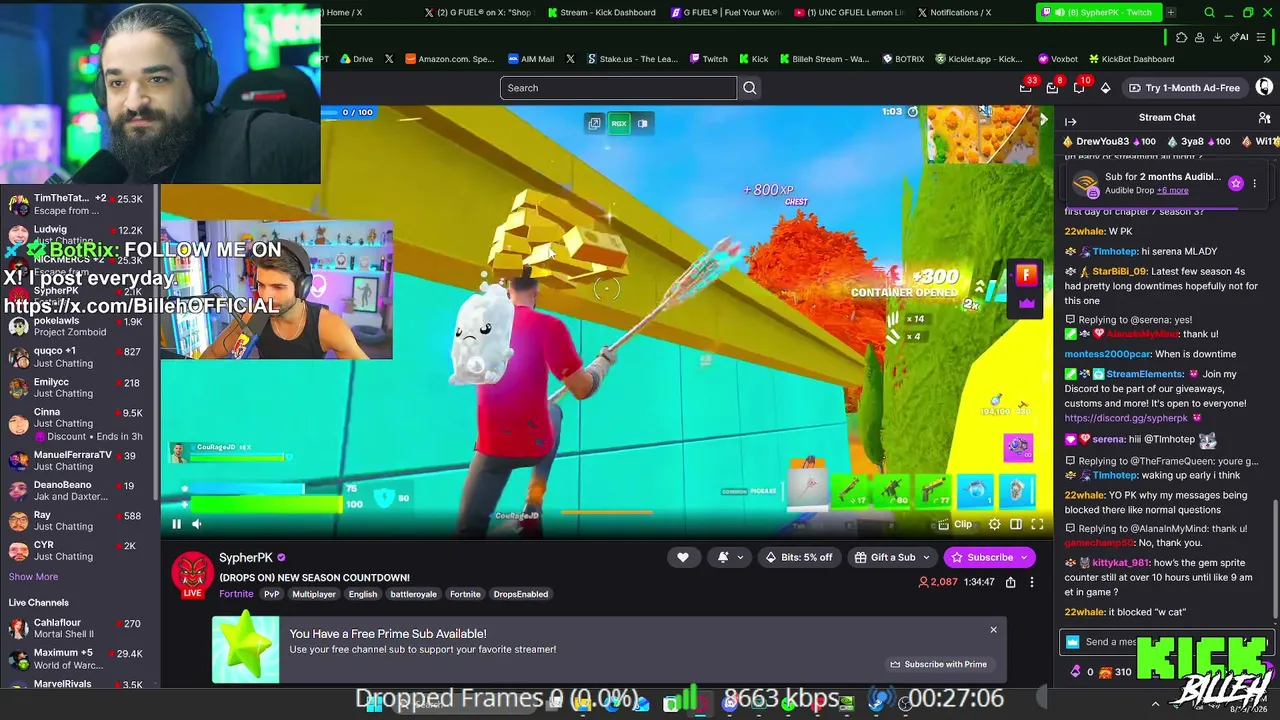Share the stream via share icon
The height and width of the screenshot is (720, 1280).
[x=1011, y=582]
